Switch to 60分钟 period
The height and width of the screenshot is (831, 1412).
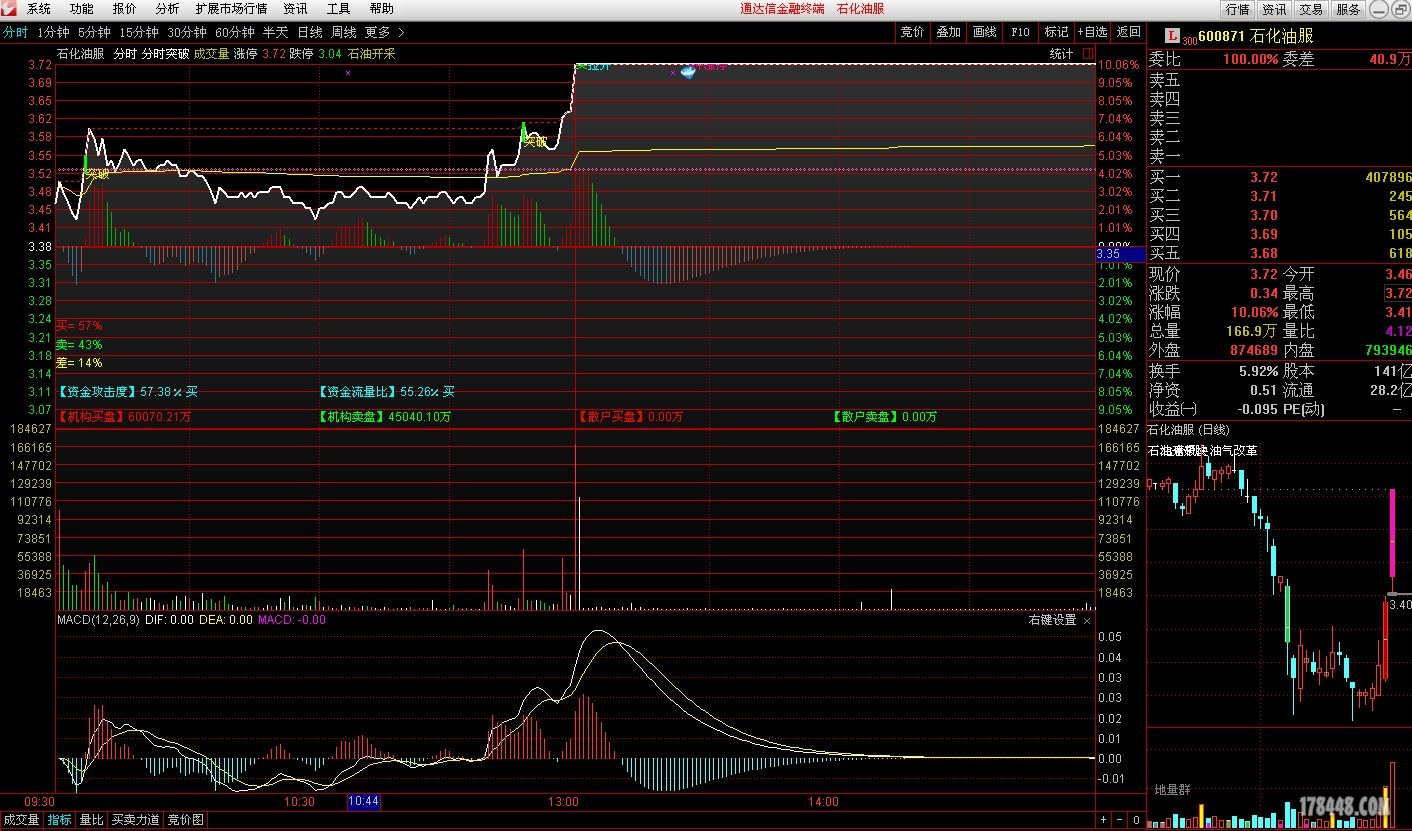235,32
